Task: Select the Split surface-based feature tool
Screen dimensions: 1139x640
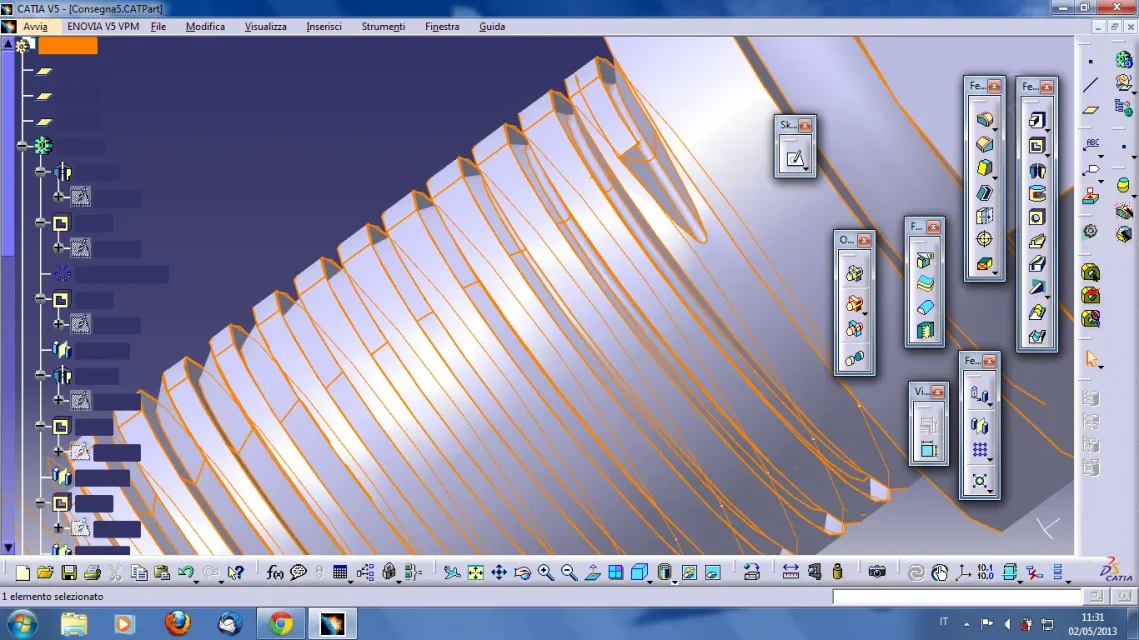Action: [924, 260]
